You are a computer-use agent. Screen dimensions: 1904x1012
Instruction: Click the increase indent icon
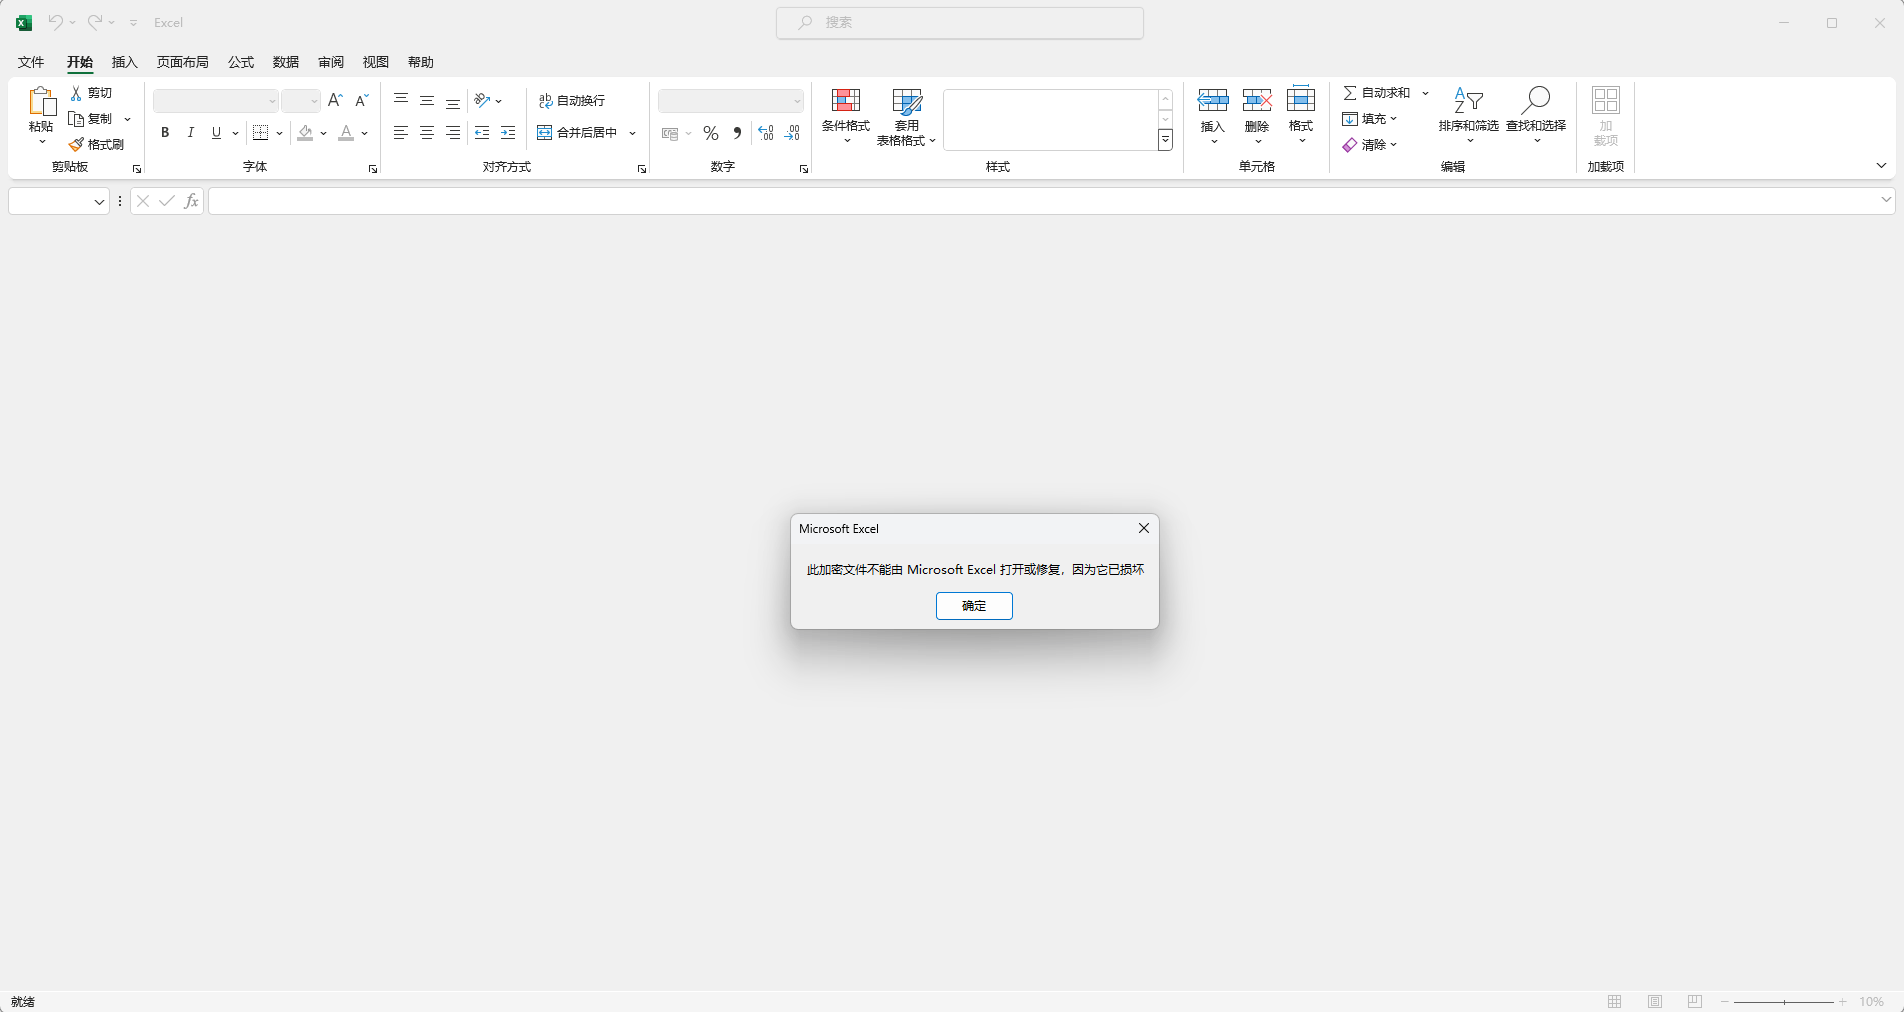click(508, 133)
